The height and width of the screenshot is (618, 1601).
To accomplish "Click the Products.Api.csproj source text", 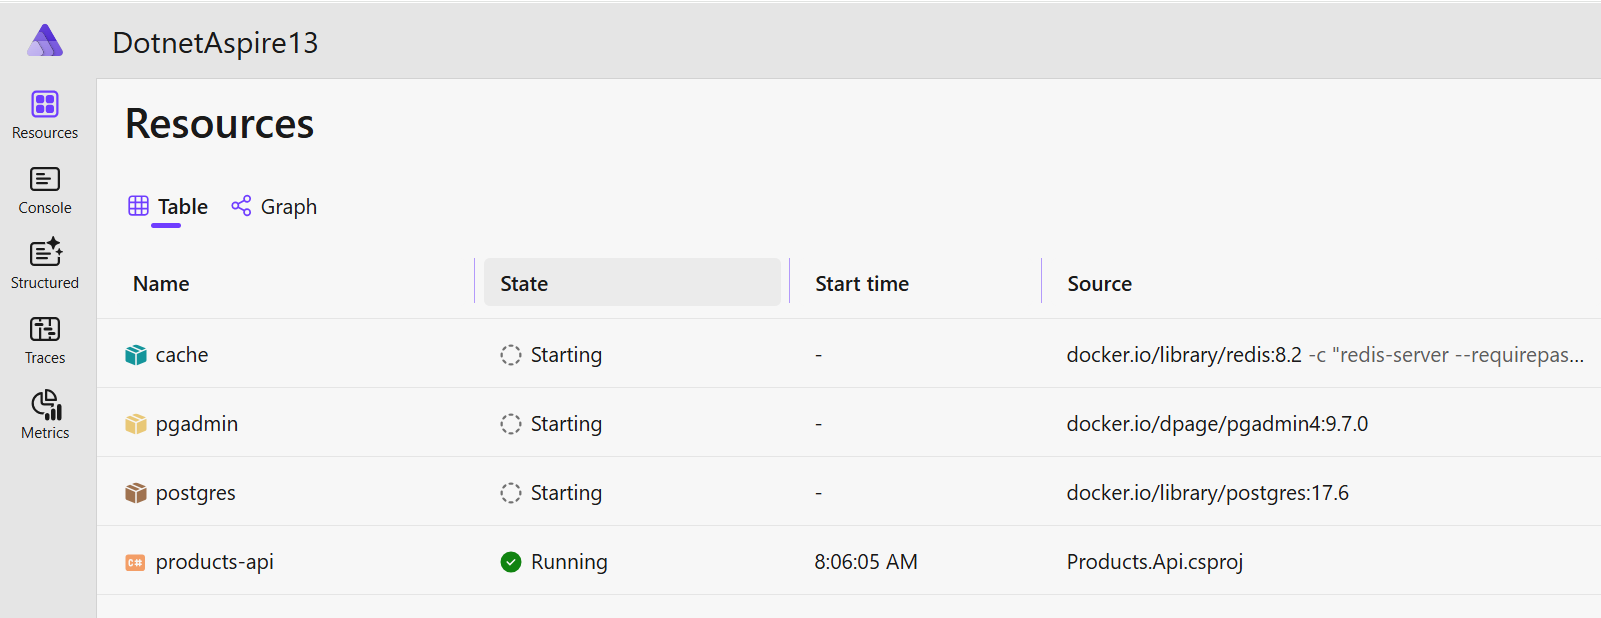I will (x=1154, y=562).
